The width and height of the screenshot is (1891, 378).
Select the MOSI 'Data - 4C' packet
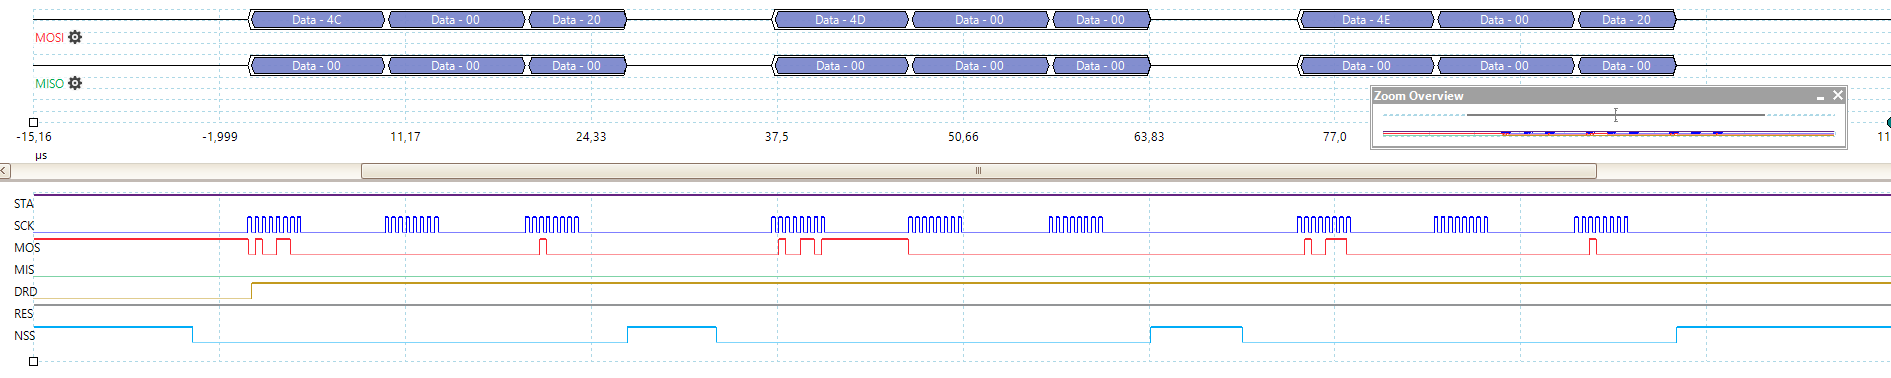317,20
